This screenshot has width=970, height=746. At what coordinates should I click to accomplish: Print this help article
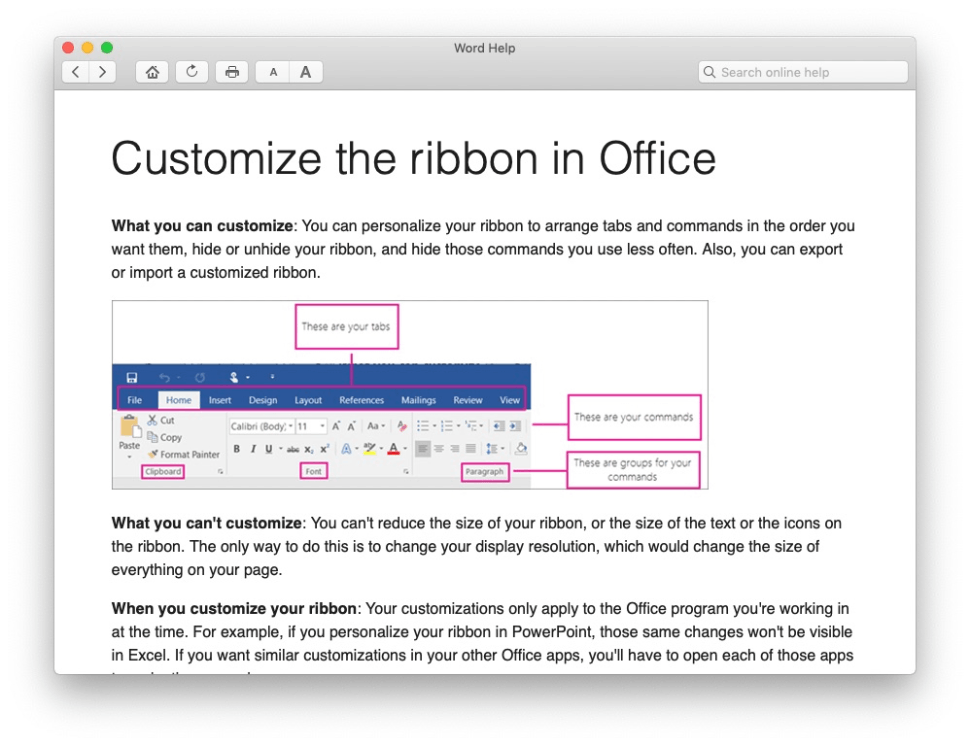(232, 72)
